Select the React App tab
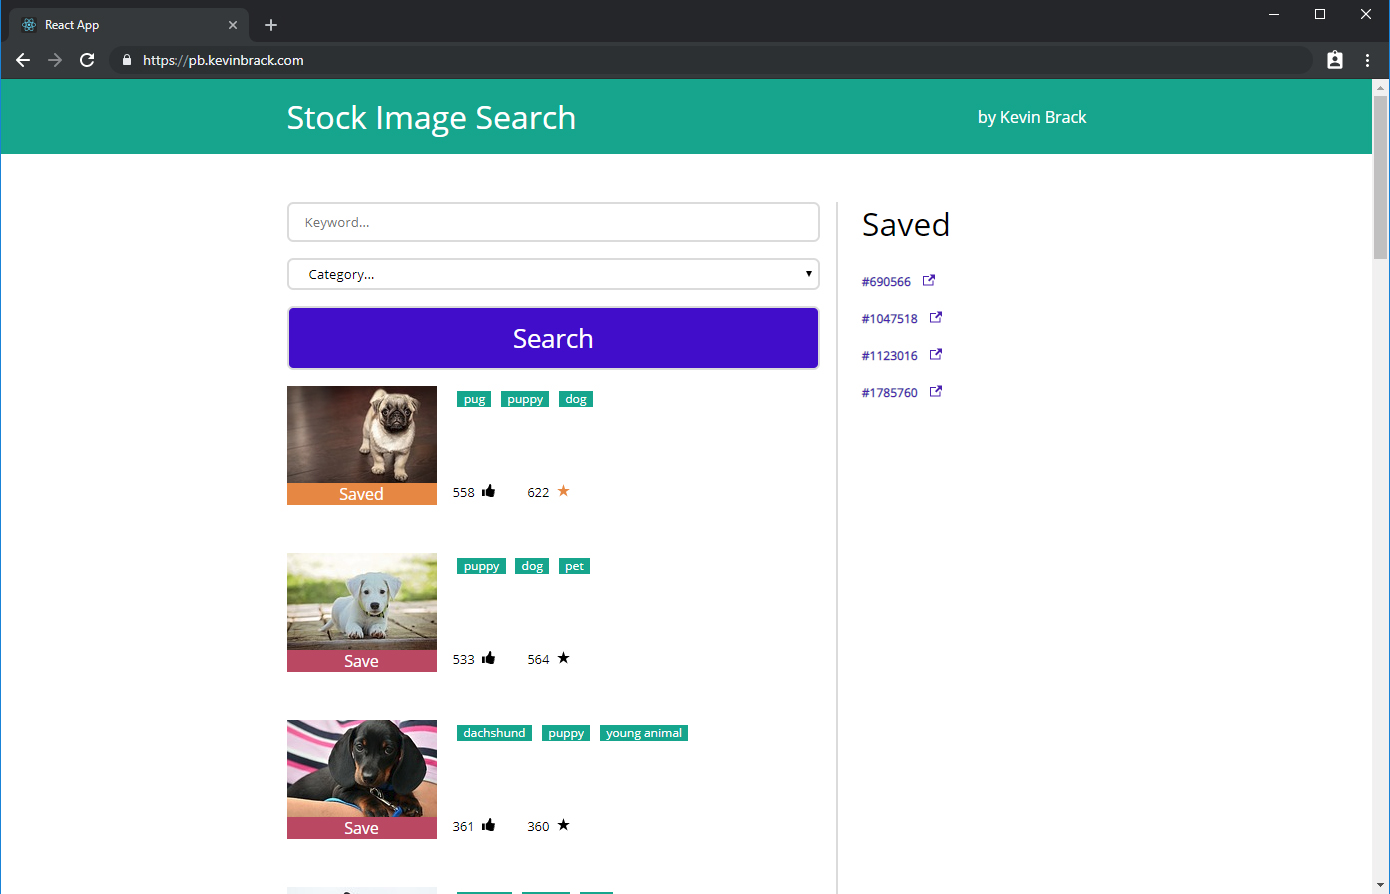 click(x=129, y=25)
